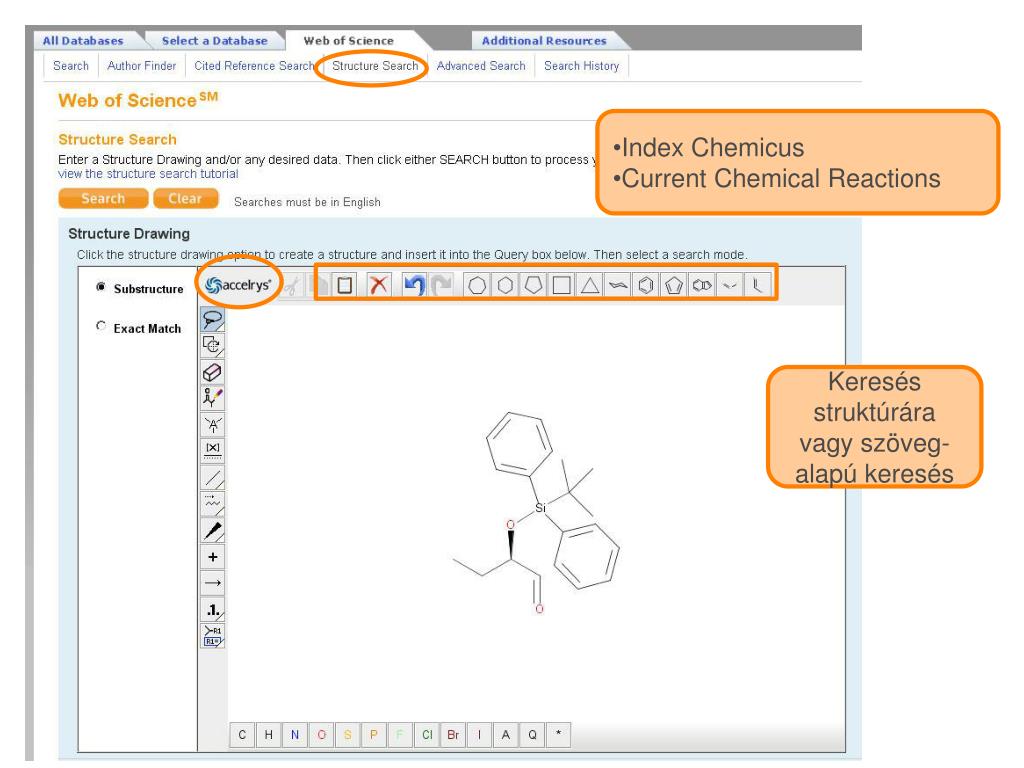The width and height of the screenshot is (1024, 768).
Task: Select the lasso selection tool
Action: tap(212, 319)
